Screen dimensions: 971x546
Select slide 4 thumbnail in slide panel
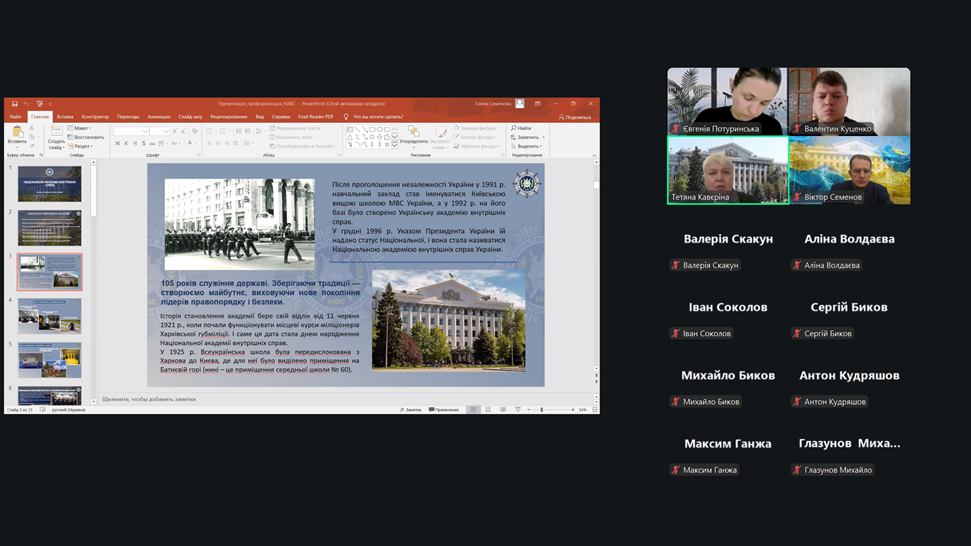tap(49, 316)
